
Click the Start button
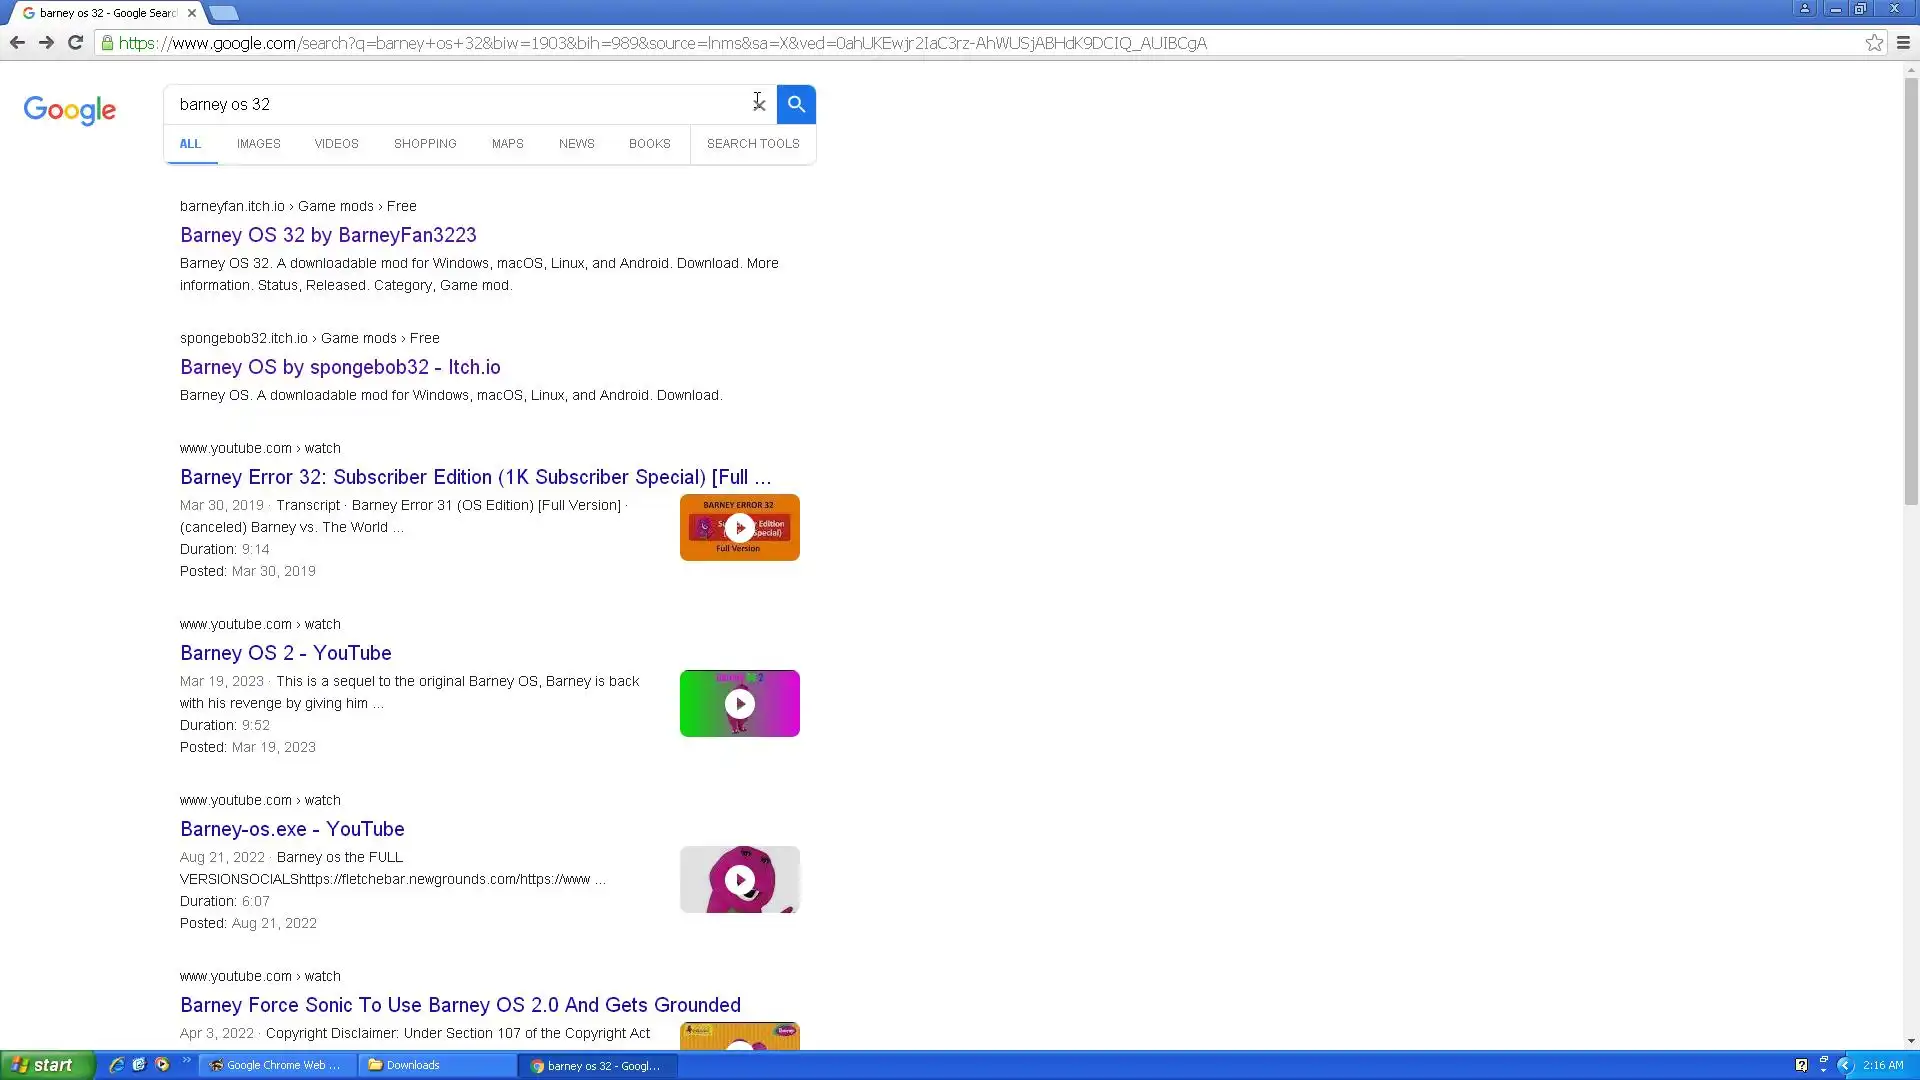(x=46, y=1065)
